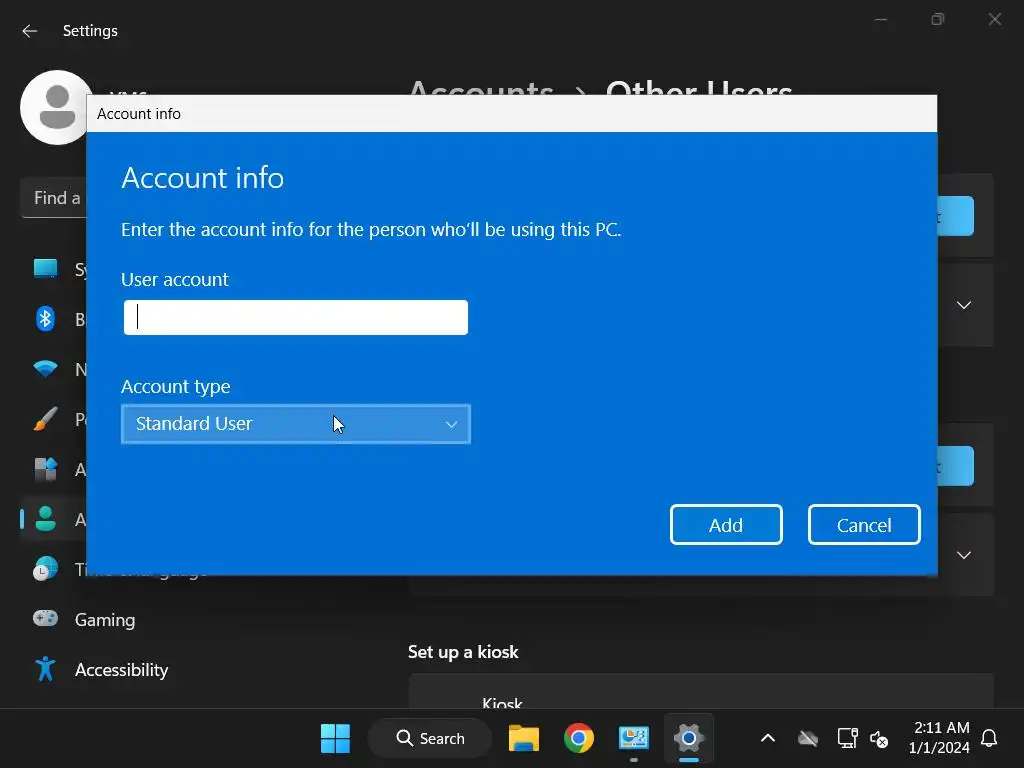Screen dimensions: 1024x768
Task: Click the OneDrive cloud tray icon
Action: [808, 739]
